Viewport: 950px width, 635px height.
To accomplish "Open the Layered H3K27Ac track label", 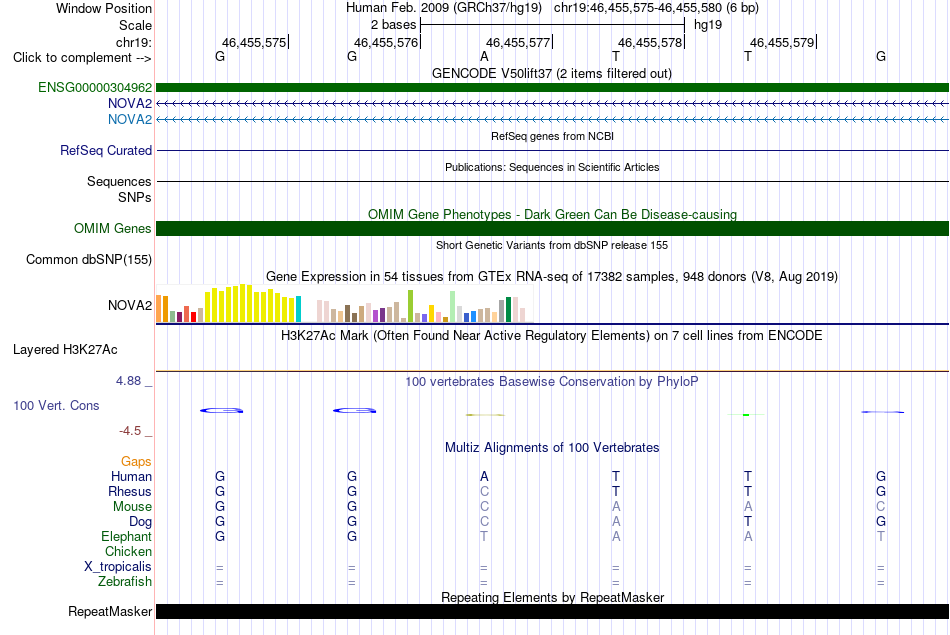I will [65, 350].
